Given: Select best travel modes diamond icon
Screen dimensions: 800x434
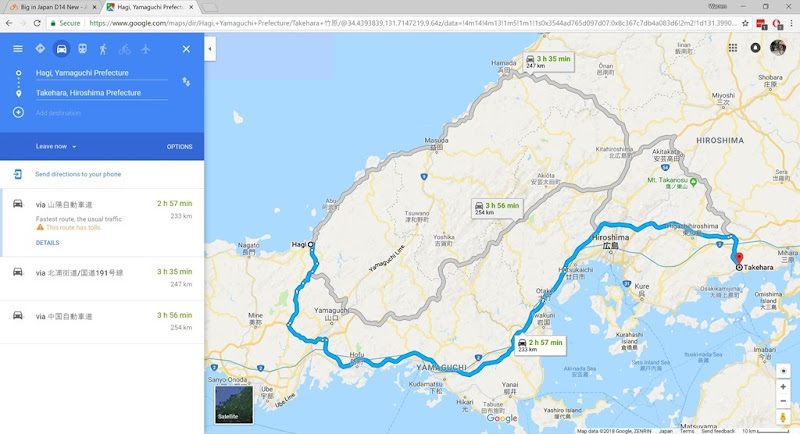Looking at the screenshot, I should [40, 48].
